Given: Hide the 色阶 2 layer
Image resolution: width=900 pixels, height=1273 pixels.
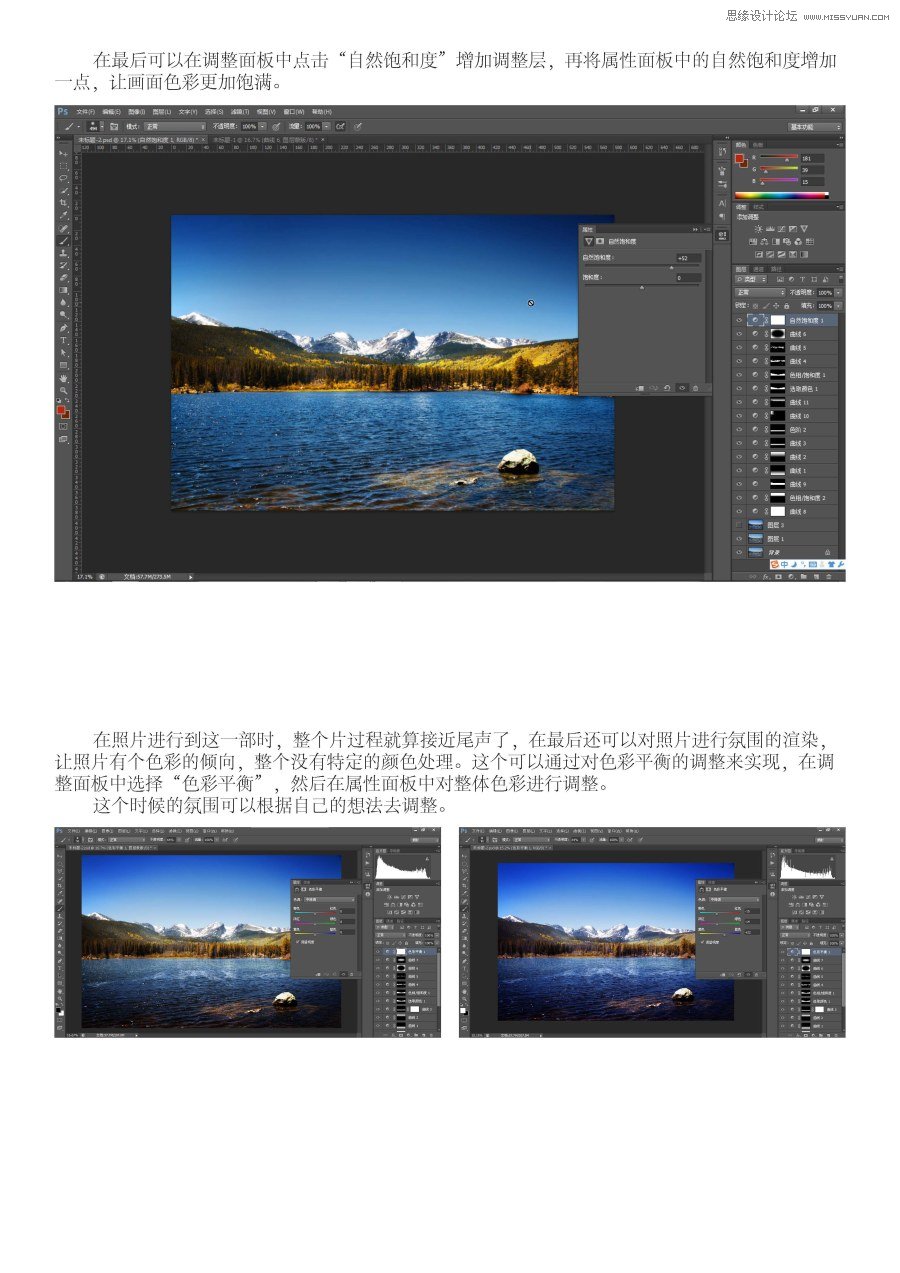Looking at the screenshot, I should 739,430.
